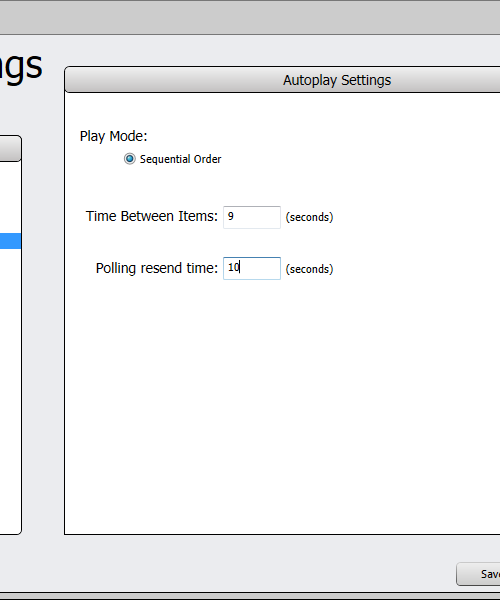Click the Polling resend time label
The image size is (500, 600).
pyautogui.click(x=156, y=268)
